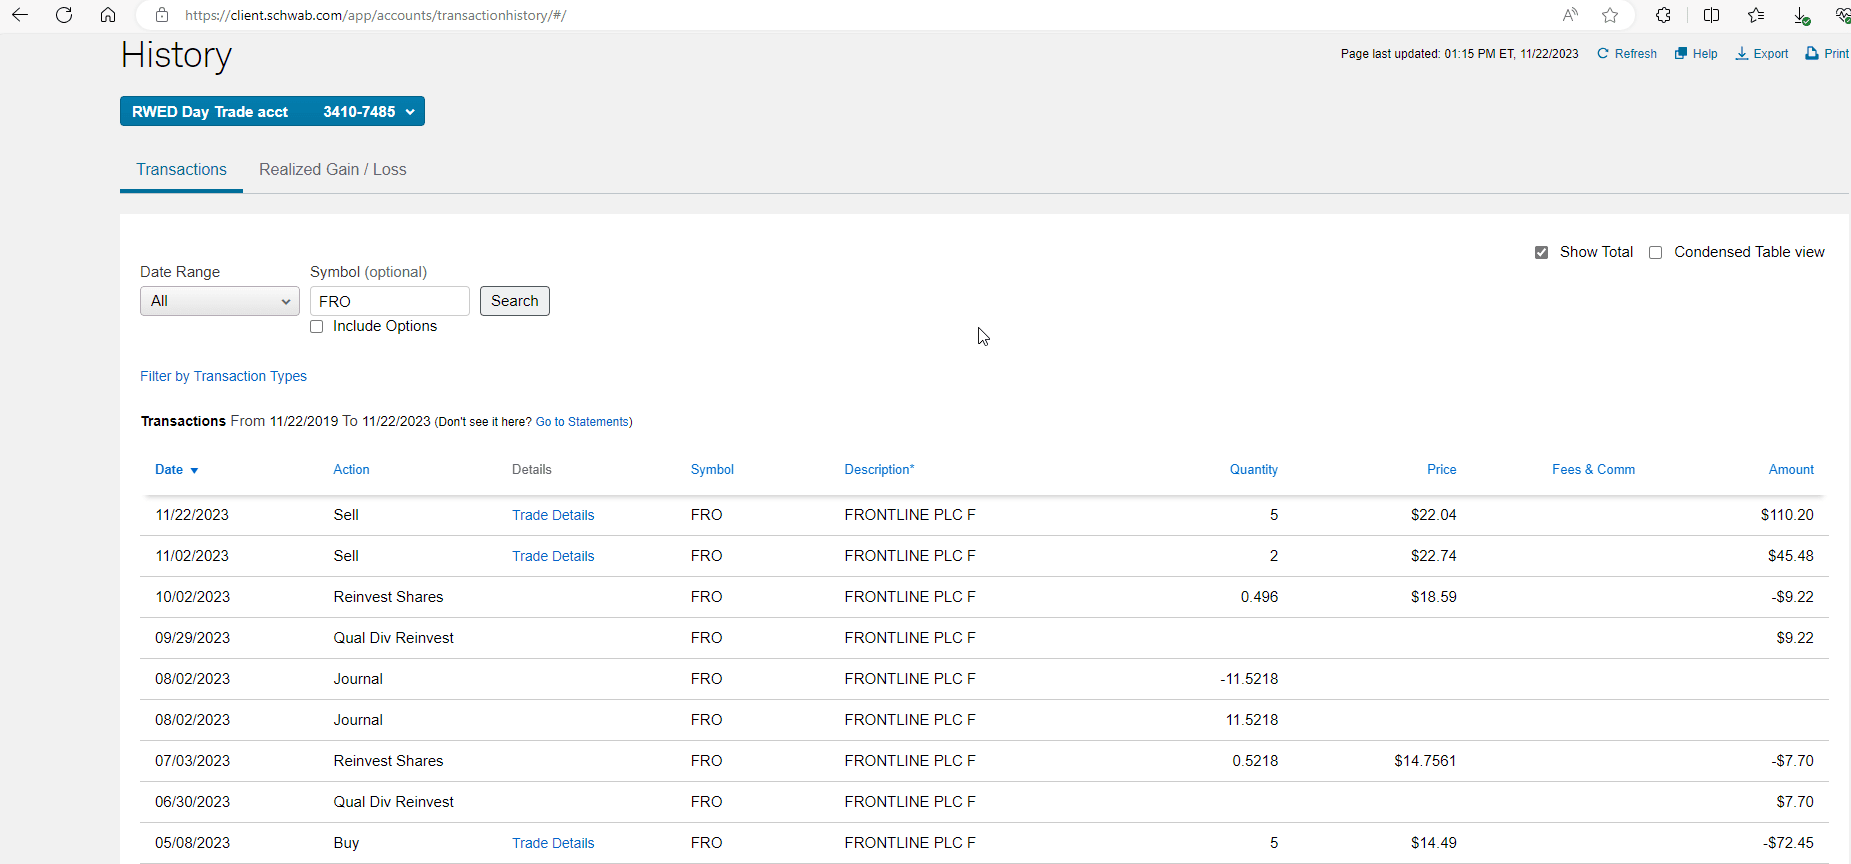1851x864 pixels.
Task: Open Trade Details for 11/22/2023 sell
Action: click(553, 515)
